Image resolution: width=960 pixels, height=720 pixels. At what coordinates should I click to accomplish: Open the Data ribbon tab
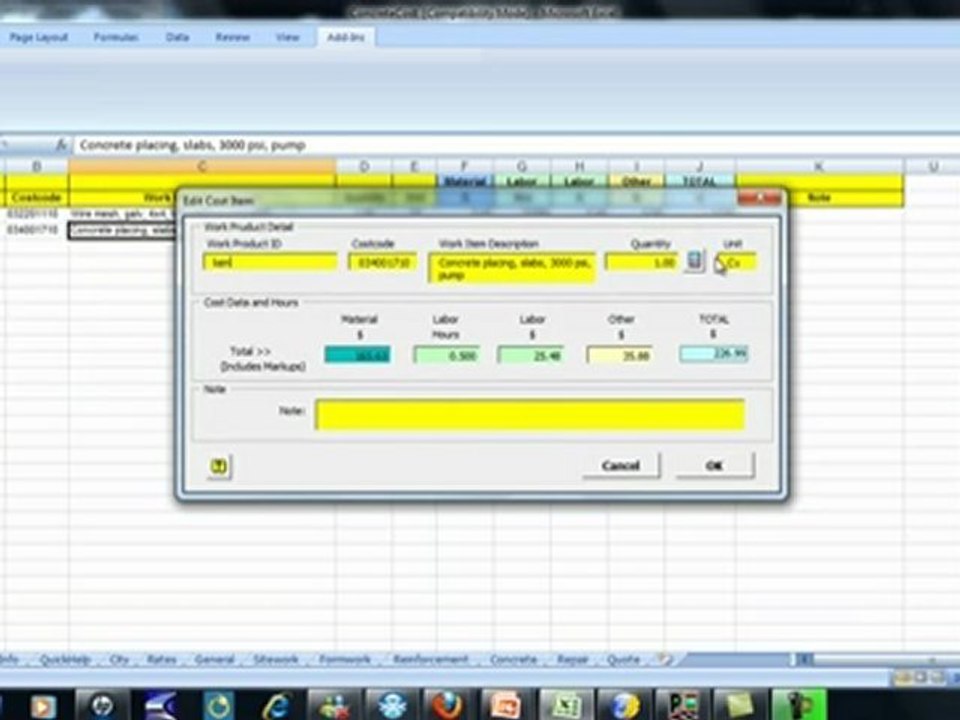click(177, 37)
